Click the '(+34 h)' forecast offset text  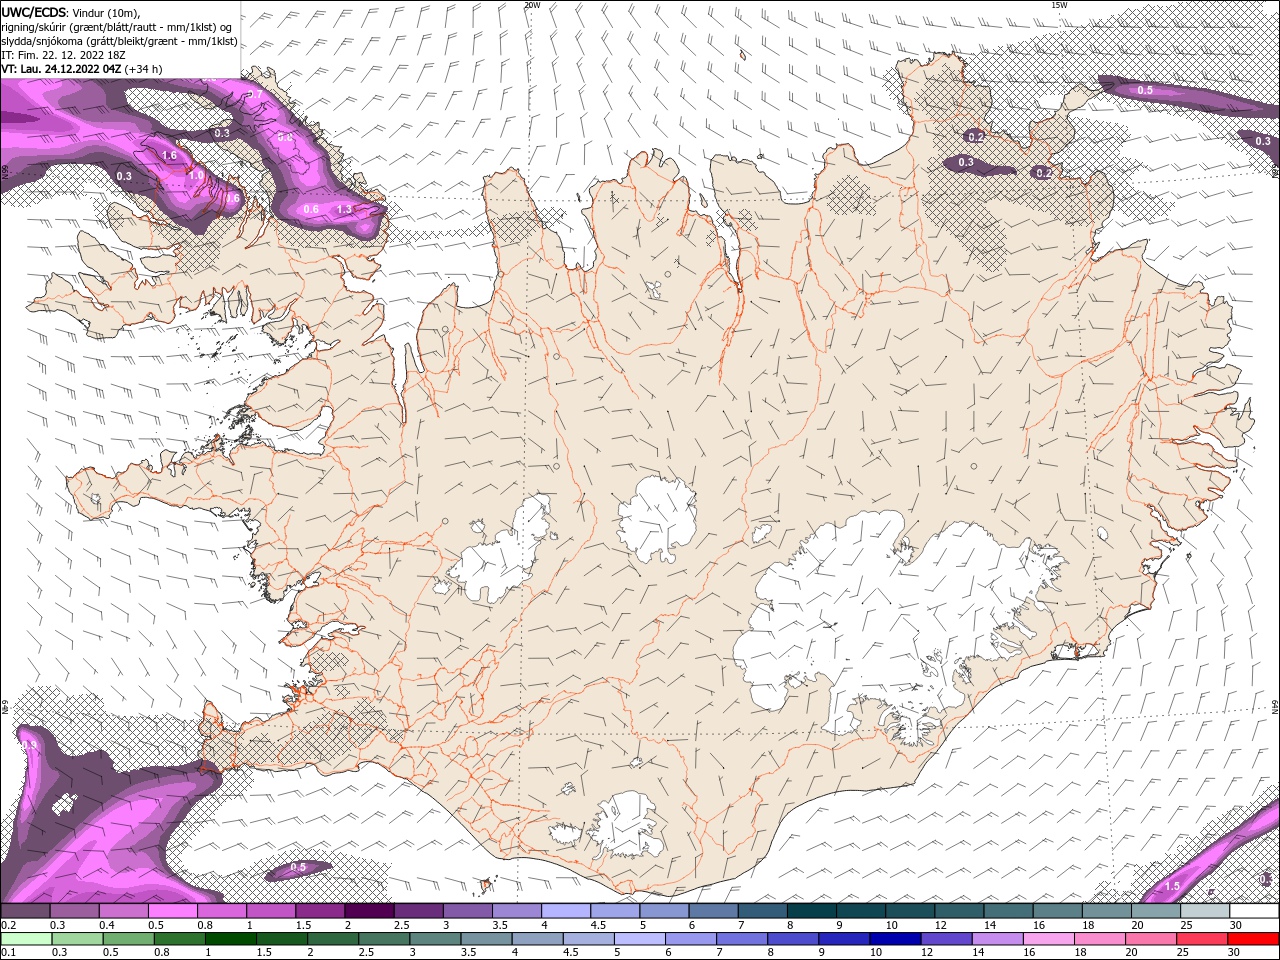(144, 69)
